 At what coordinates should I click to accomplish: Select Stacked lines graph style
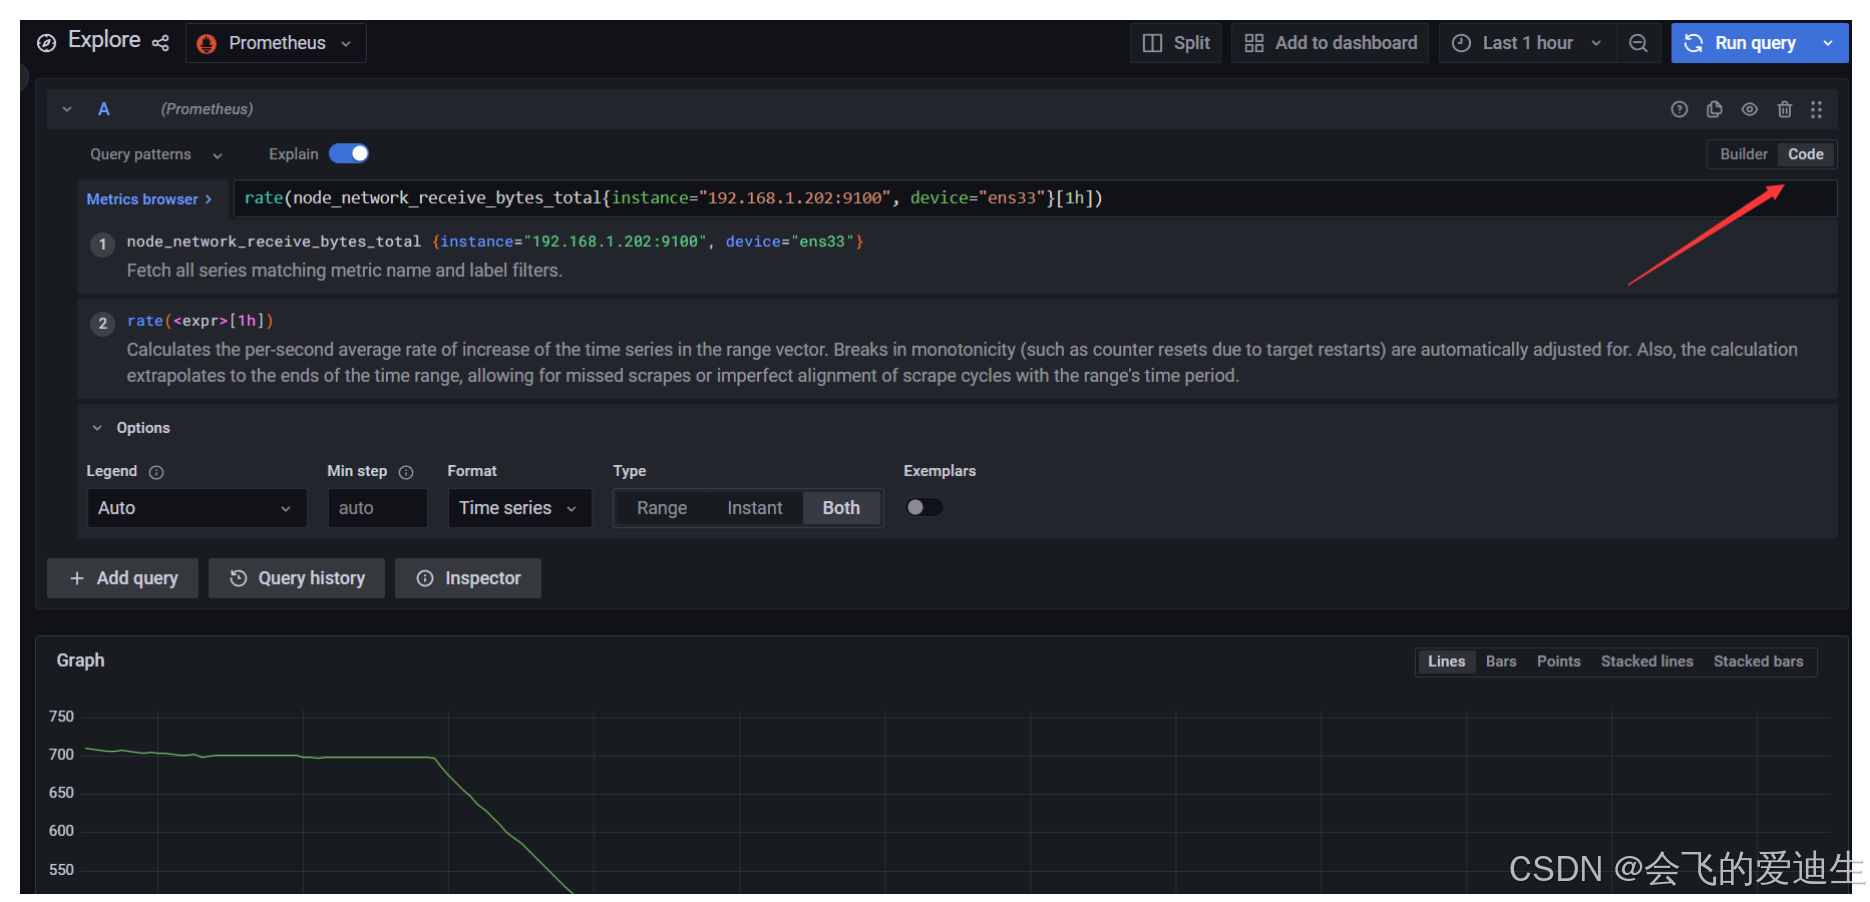pos(1646,661)
